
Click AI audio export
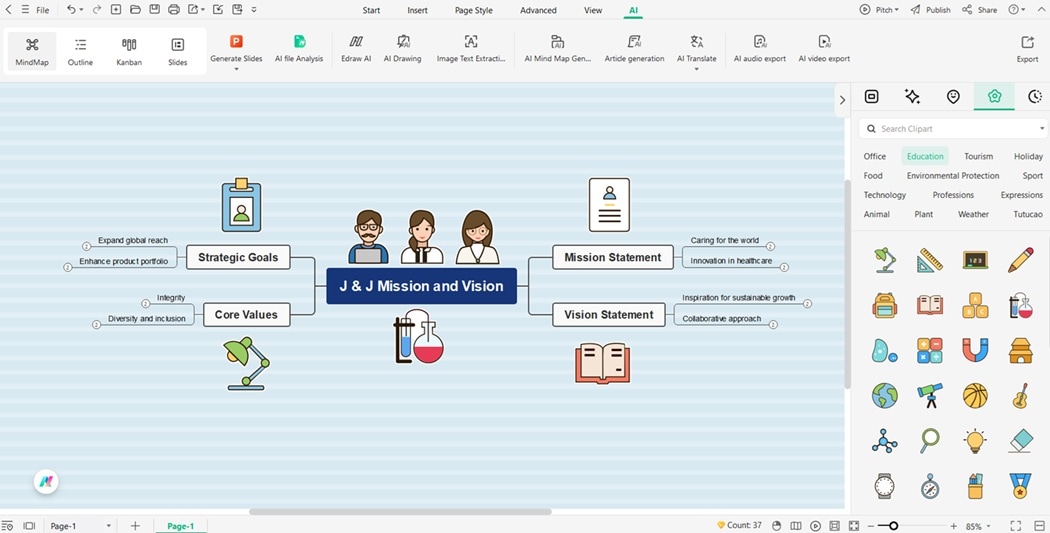pyautogui.click(x=760, y=50)
